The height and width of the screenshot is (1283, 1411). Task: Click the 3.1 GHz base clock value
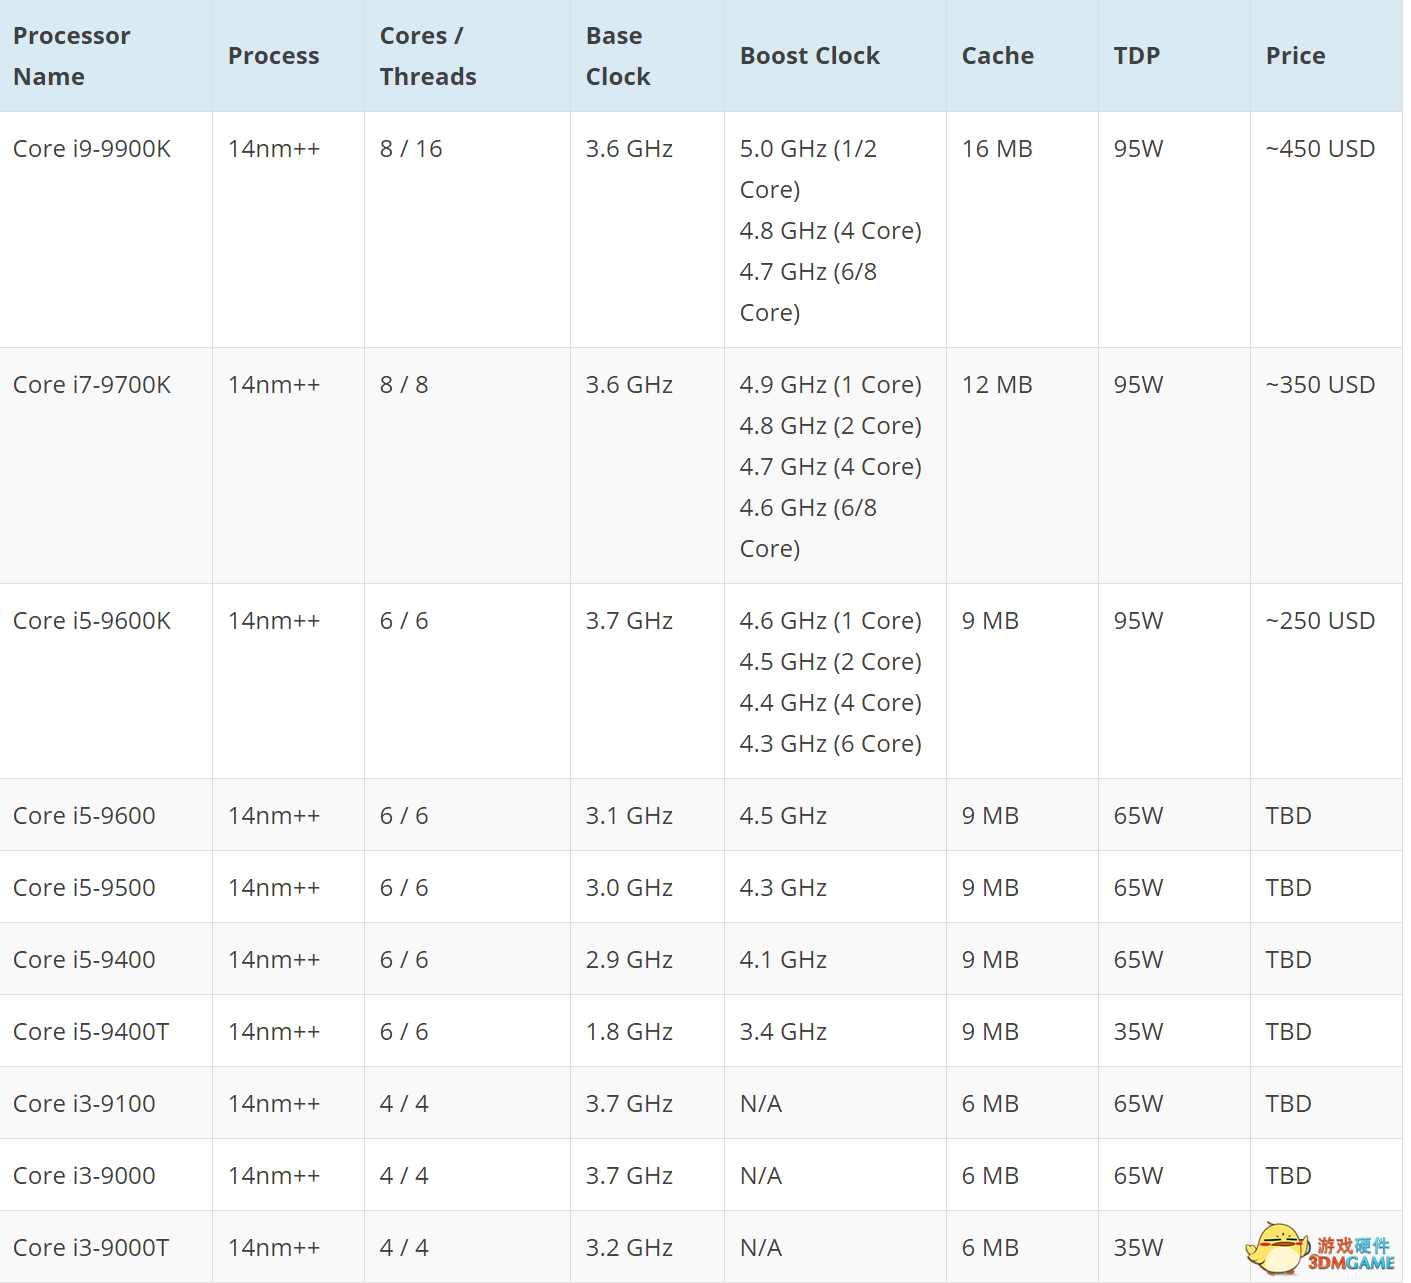pyautogui.click(x=629, y=816)
